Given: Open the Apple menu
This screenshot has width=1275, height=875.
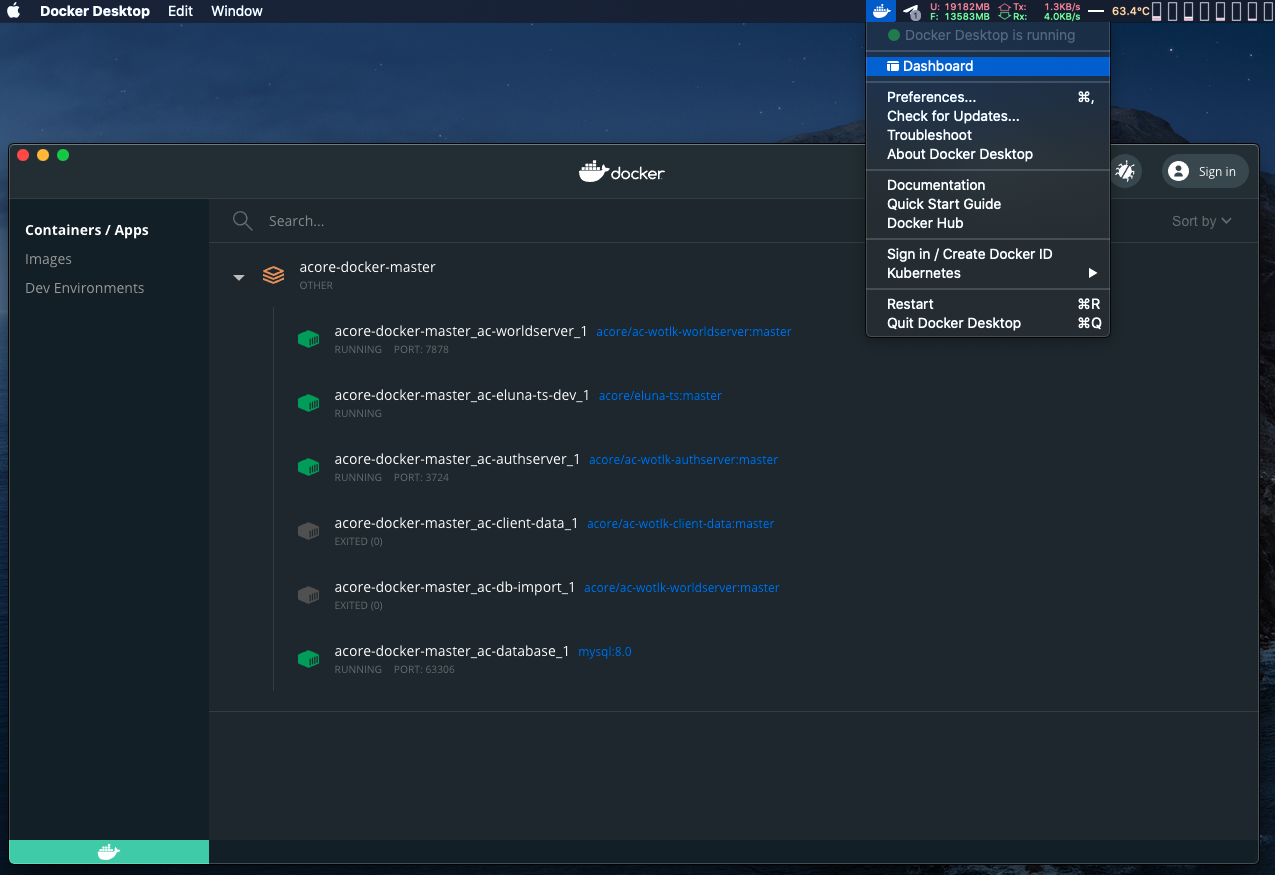Looking at the screenshot, I should coord(14,11).
